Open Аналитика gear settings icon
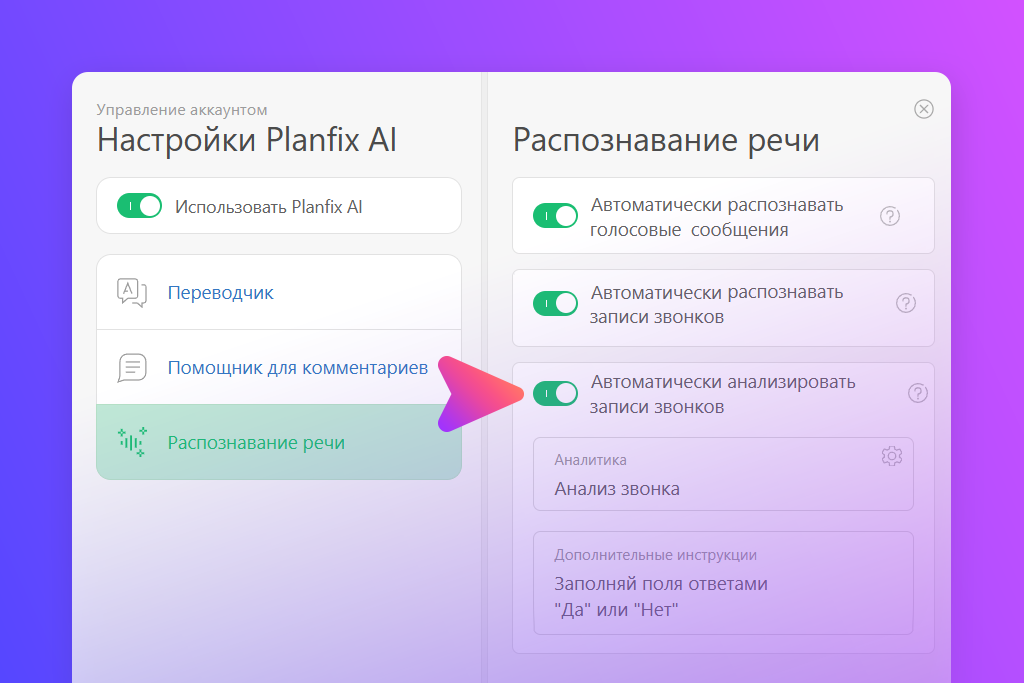1024x683 pixels. point(891,456)
